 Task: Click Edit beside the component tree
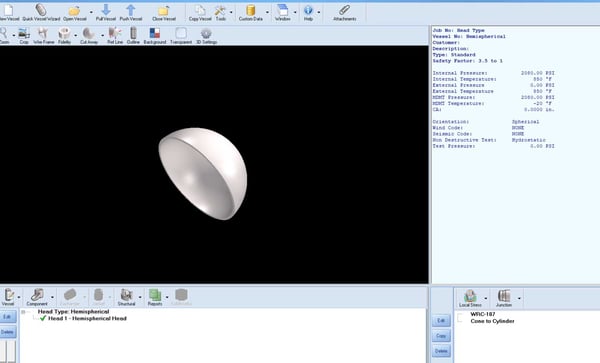7,317
